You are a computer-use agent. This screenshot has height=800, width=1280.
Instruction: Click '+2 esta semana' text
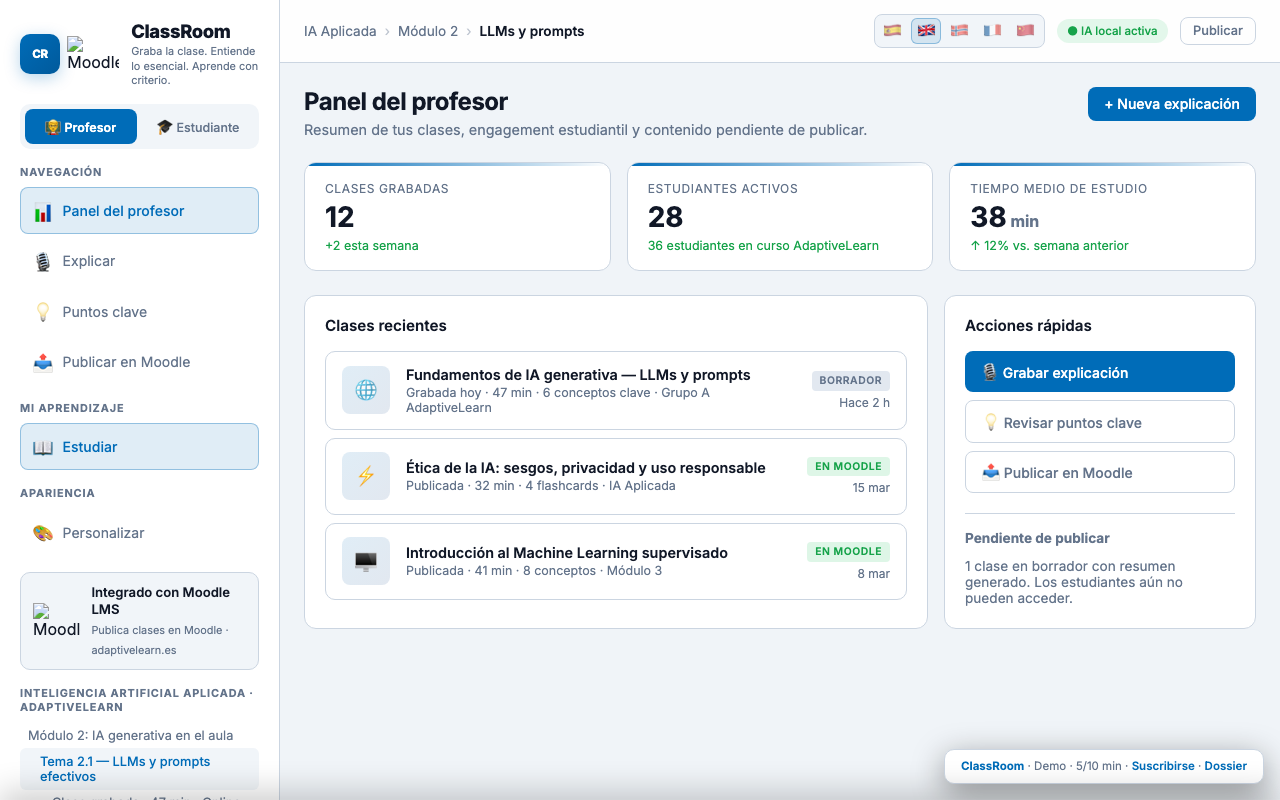tap(372, 246)
